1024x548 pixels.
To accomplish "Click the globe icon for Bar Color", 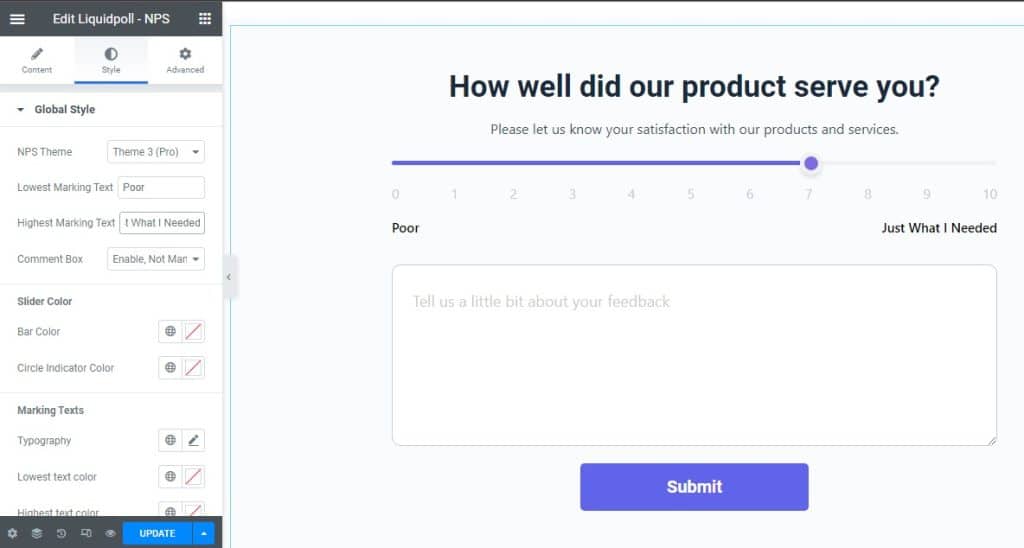I will tap(170, 331).
